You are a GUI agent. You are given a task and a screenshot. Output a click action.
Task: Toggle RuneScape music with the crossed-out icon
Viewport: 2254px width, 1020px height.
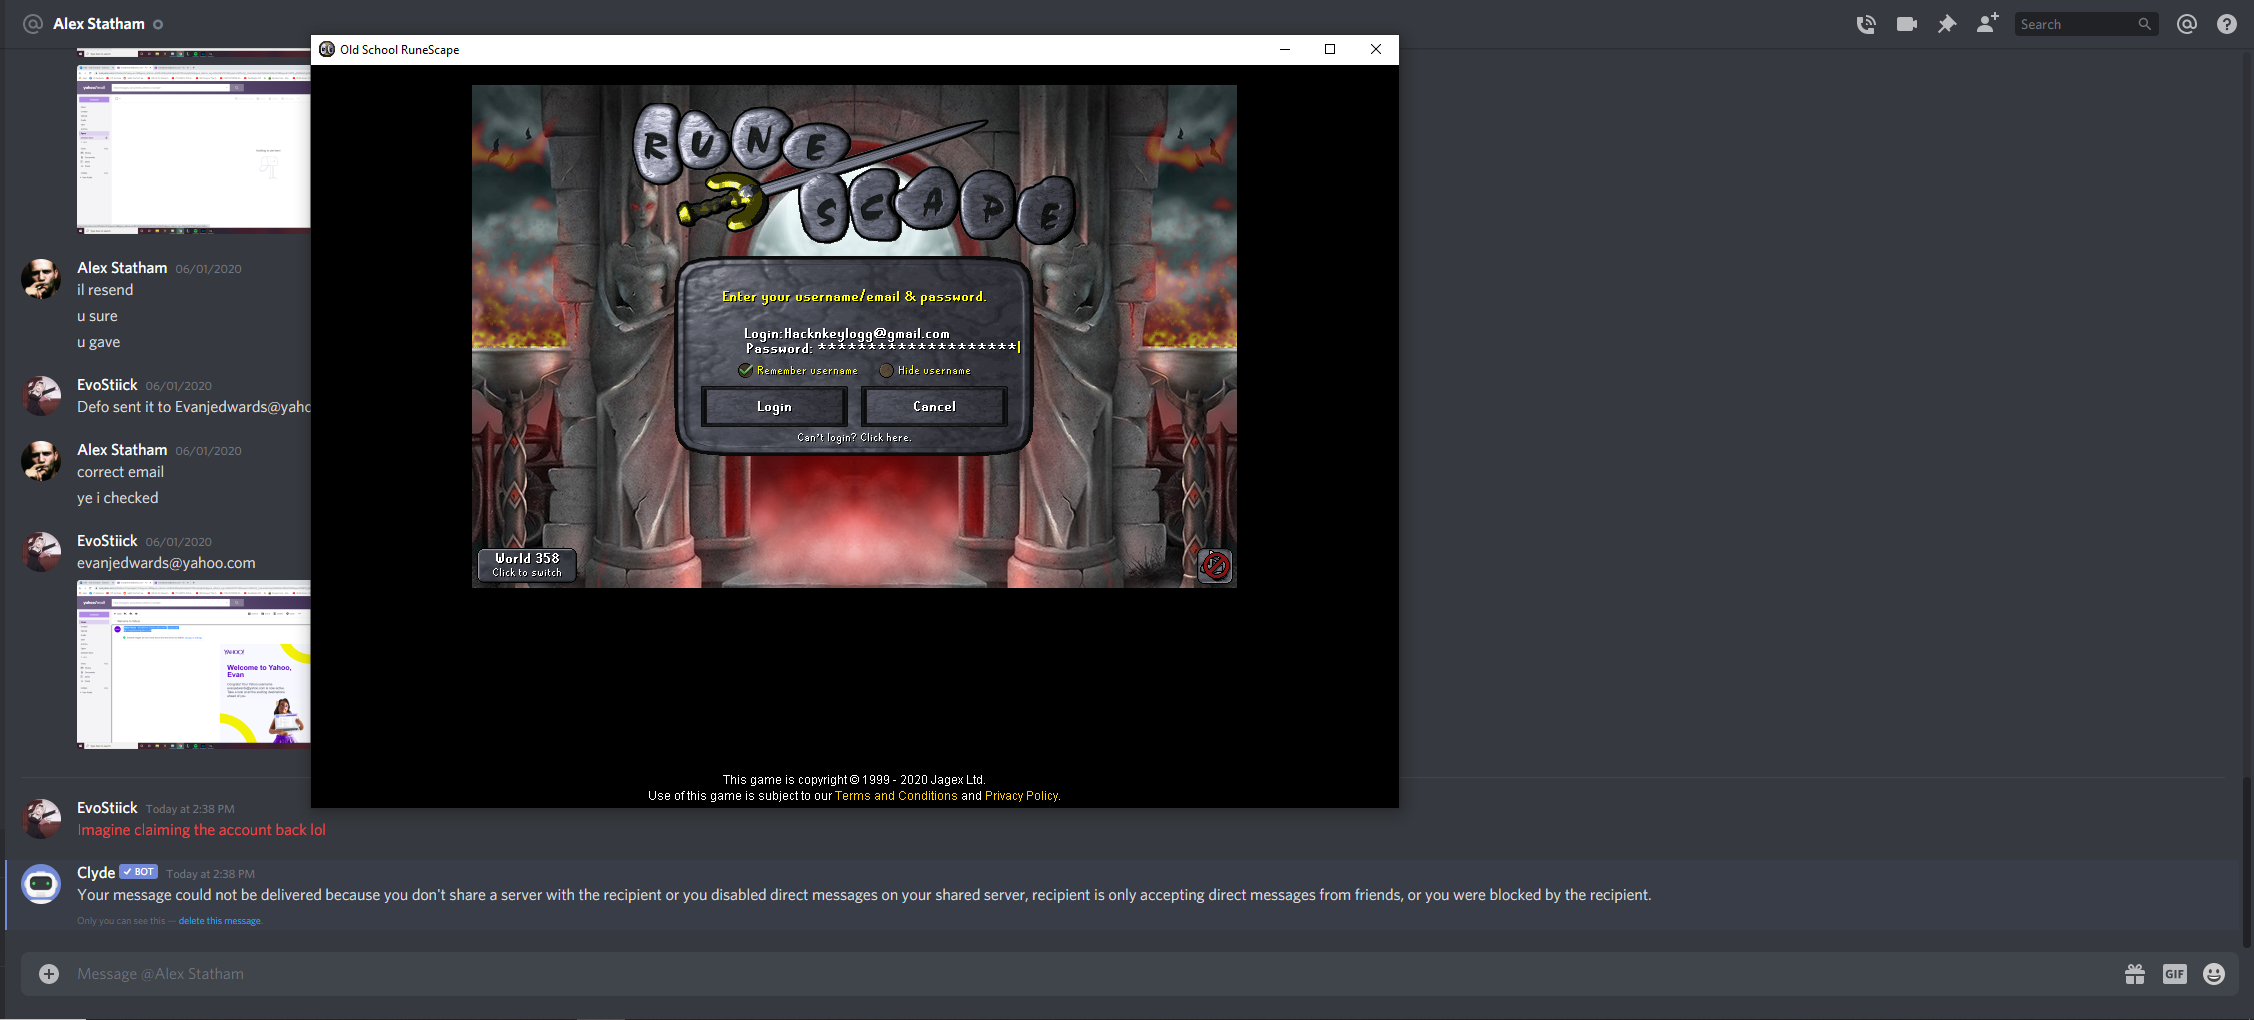1215,566
